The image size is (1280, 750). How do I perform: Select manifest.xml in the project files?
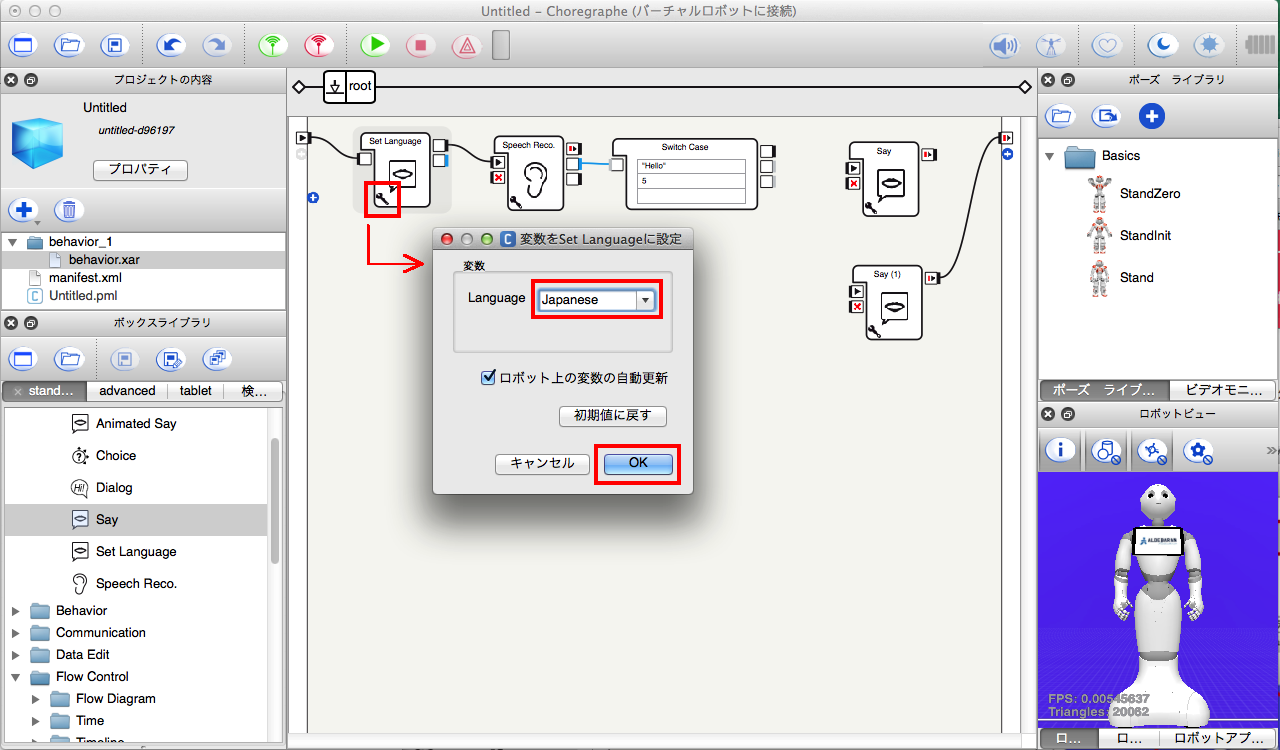(85, 277)
